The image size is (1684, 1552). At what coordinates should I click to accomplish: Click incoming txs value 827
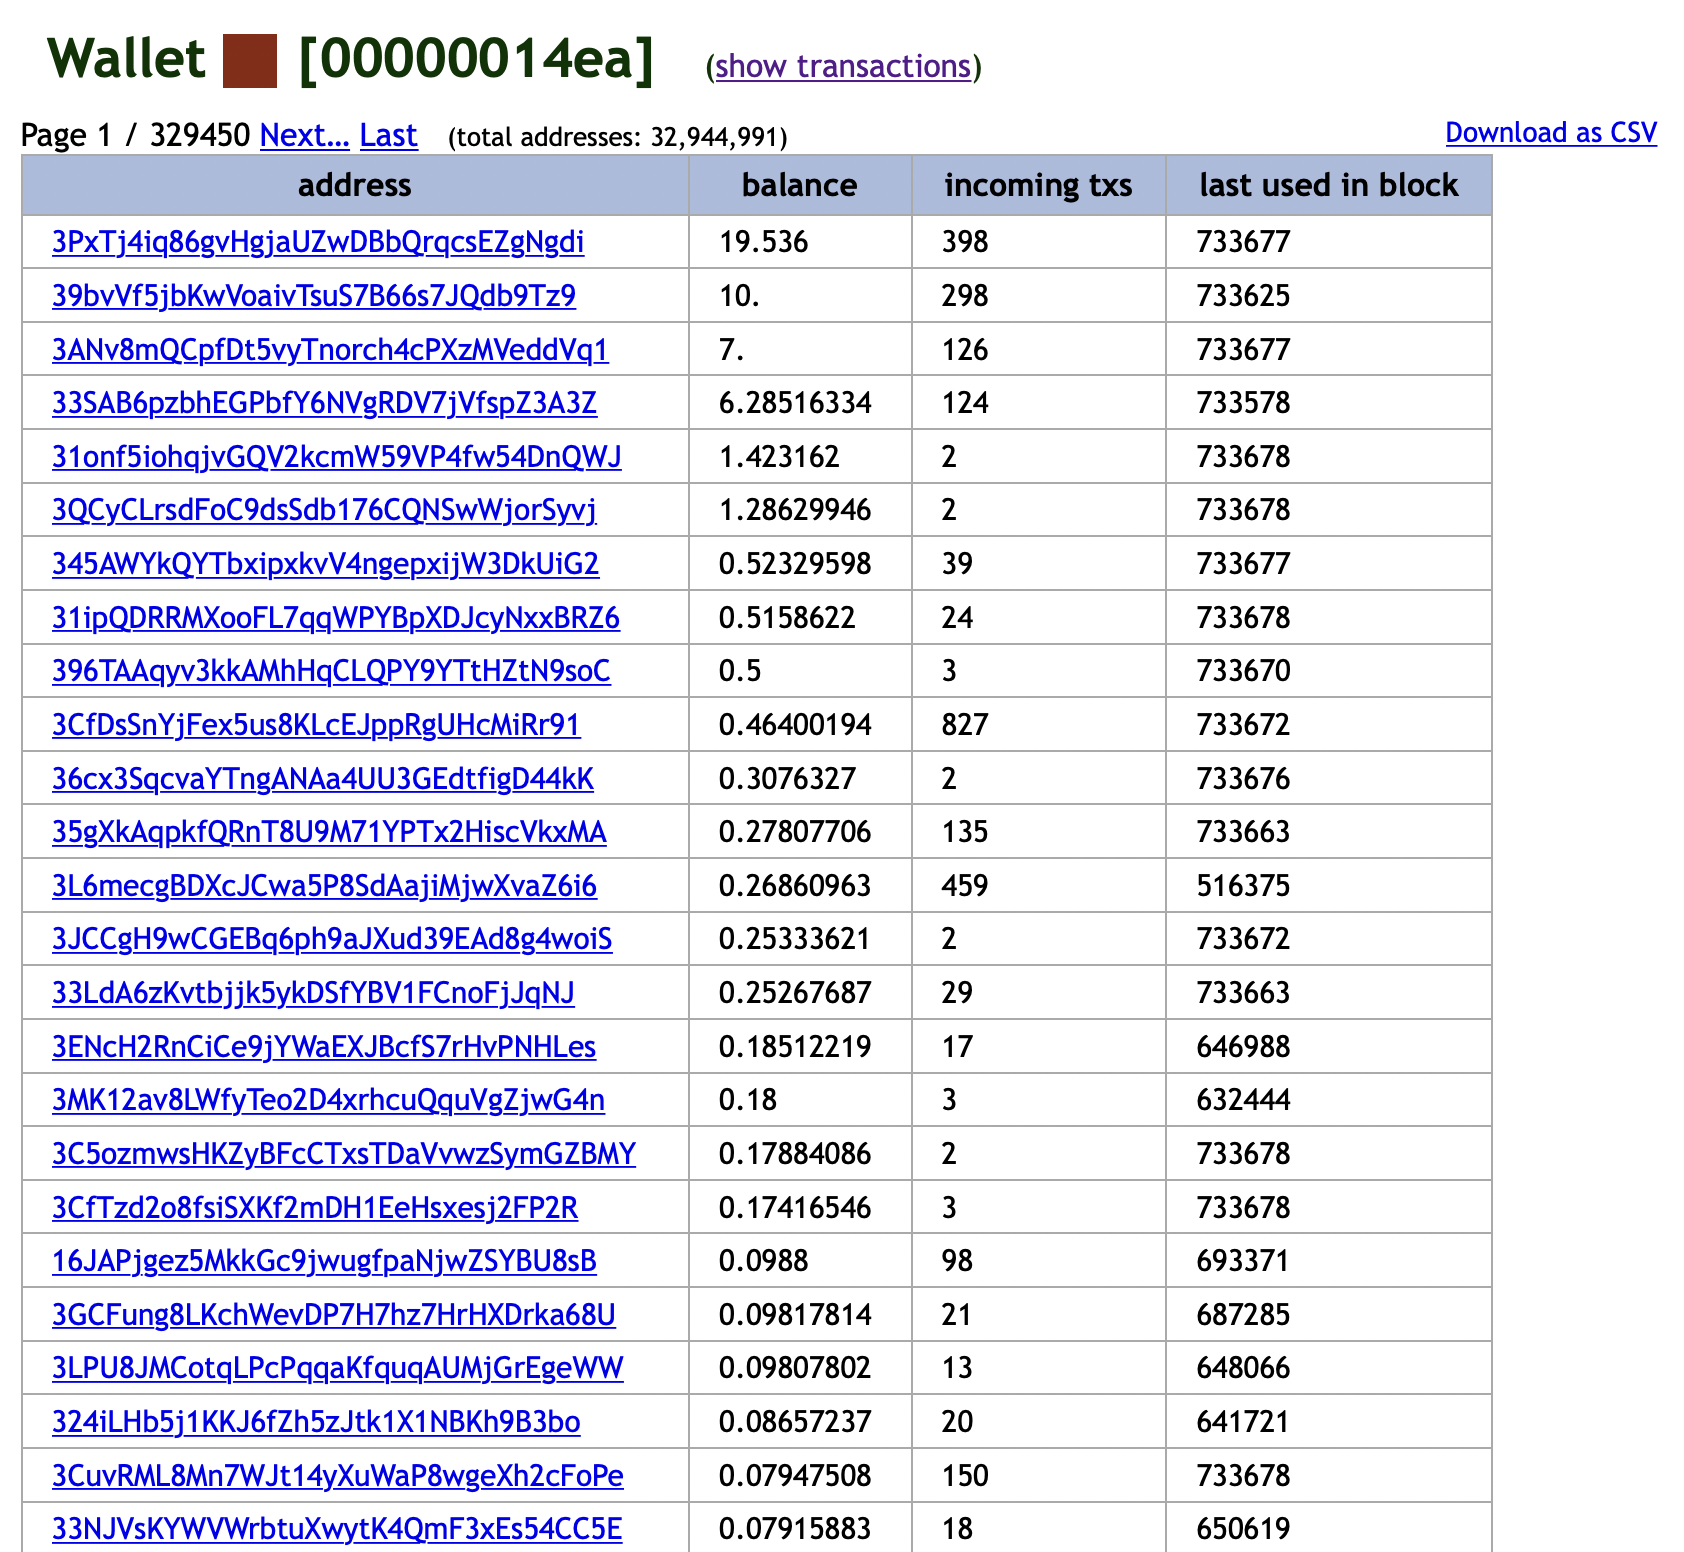(x=965, y=725)
